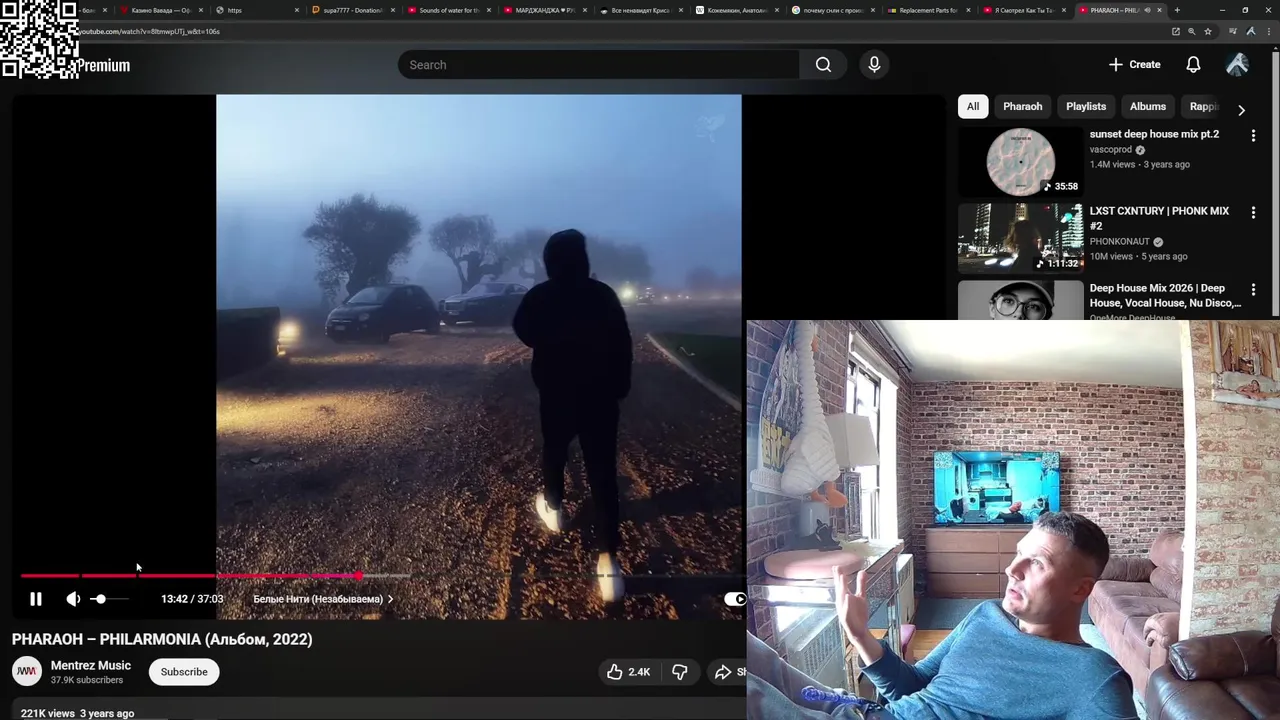
Task: Share the video via Share button
Action: (729, 672)
